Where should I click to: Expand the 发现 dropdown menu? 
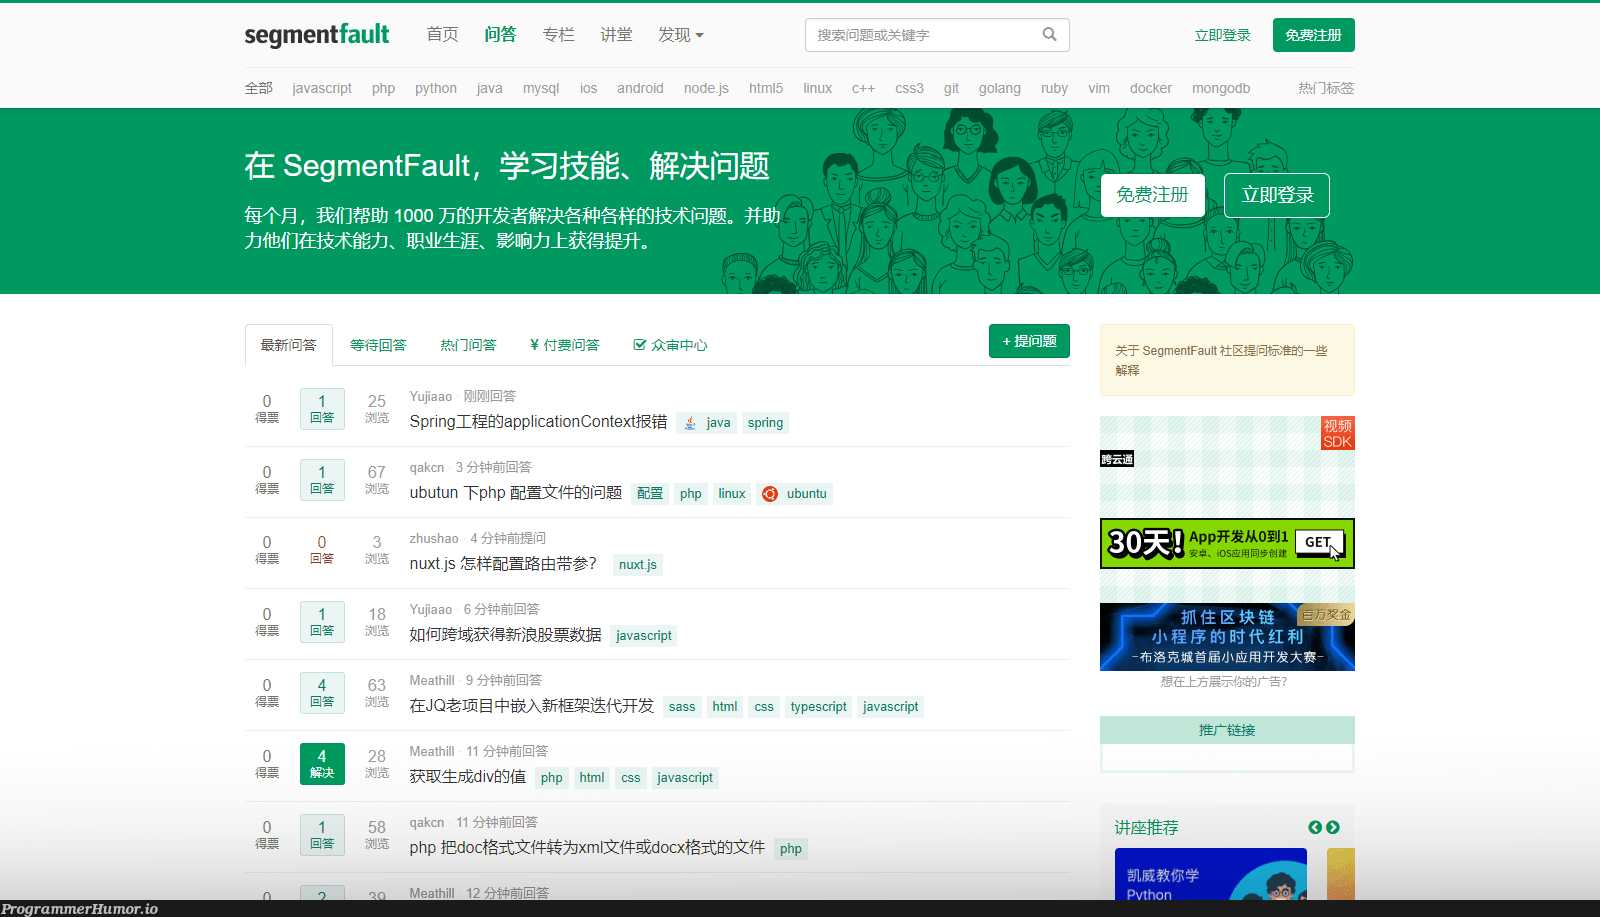[x=680, y=35]
